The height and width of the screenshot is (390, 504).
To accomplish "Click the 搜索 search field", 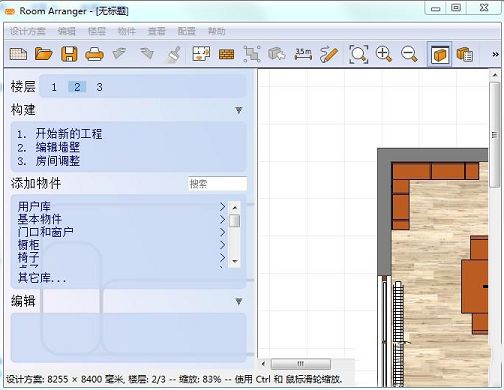I will (217, 184).
